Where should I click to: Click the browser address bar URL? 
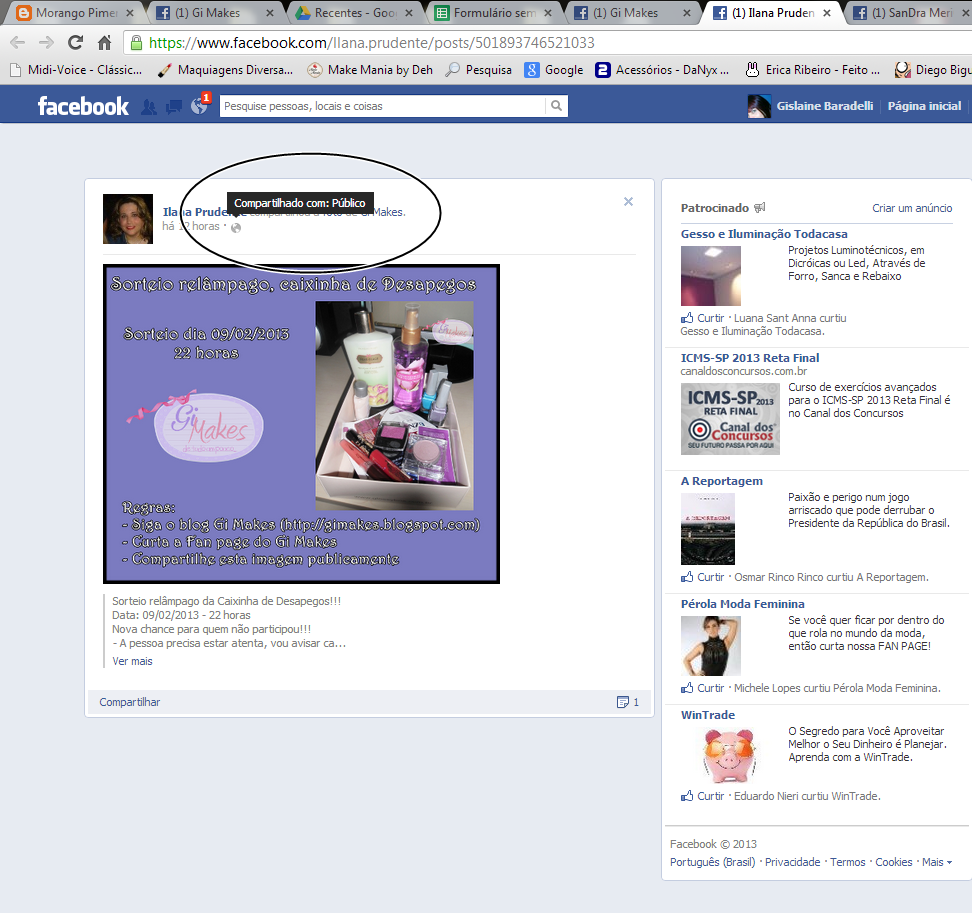coord(371,42)
